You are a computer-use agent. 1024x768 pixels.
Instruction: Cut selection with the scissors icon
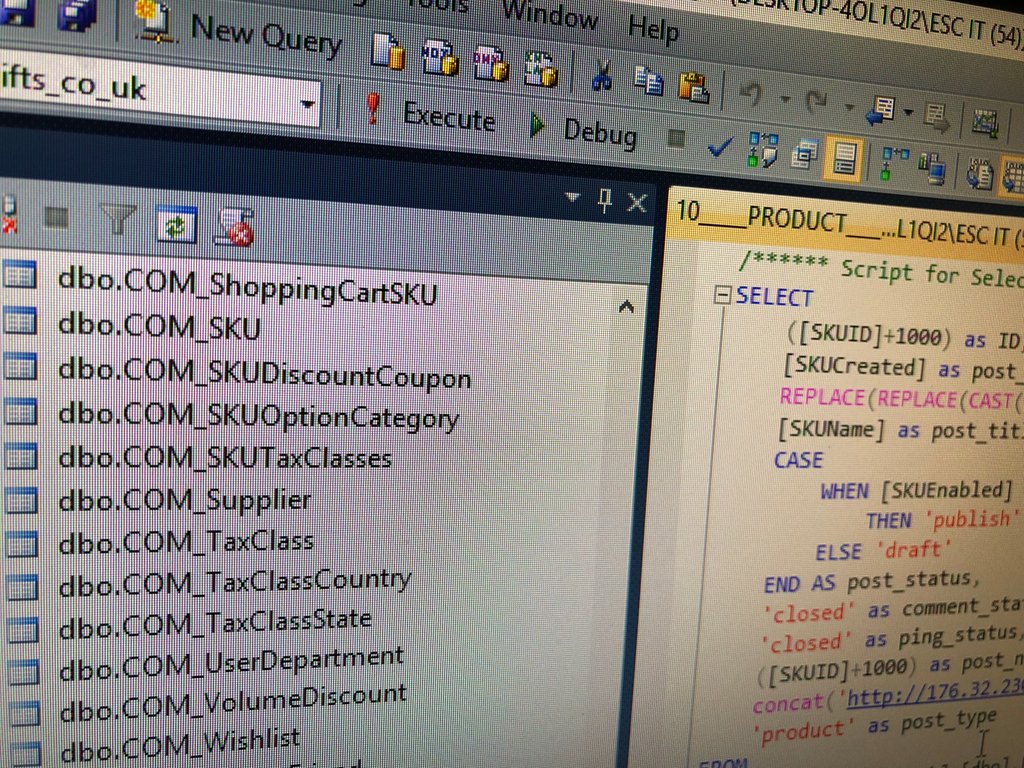pos(603,74)
